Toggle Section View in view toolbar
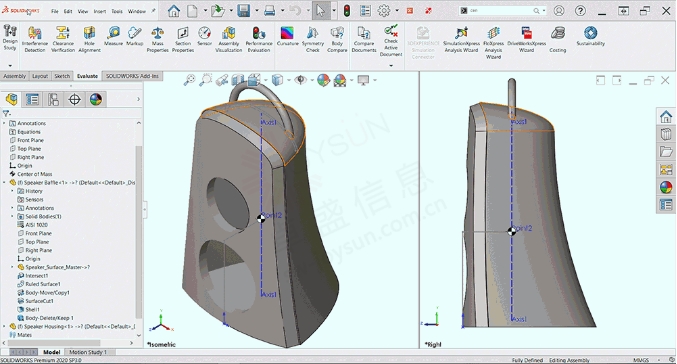Viewport: 677px width, 364px height. [x=237, y=80]
